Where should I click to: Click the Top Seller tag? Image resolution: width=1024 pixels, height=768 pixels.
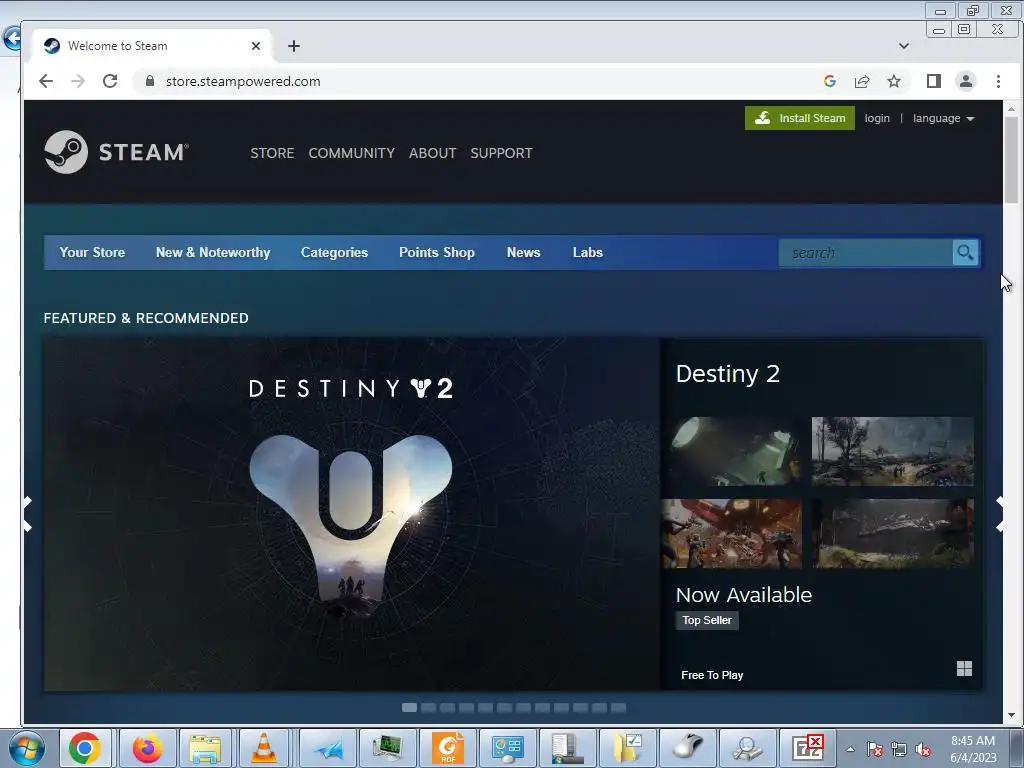(x=707, y=620)
